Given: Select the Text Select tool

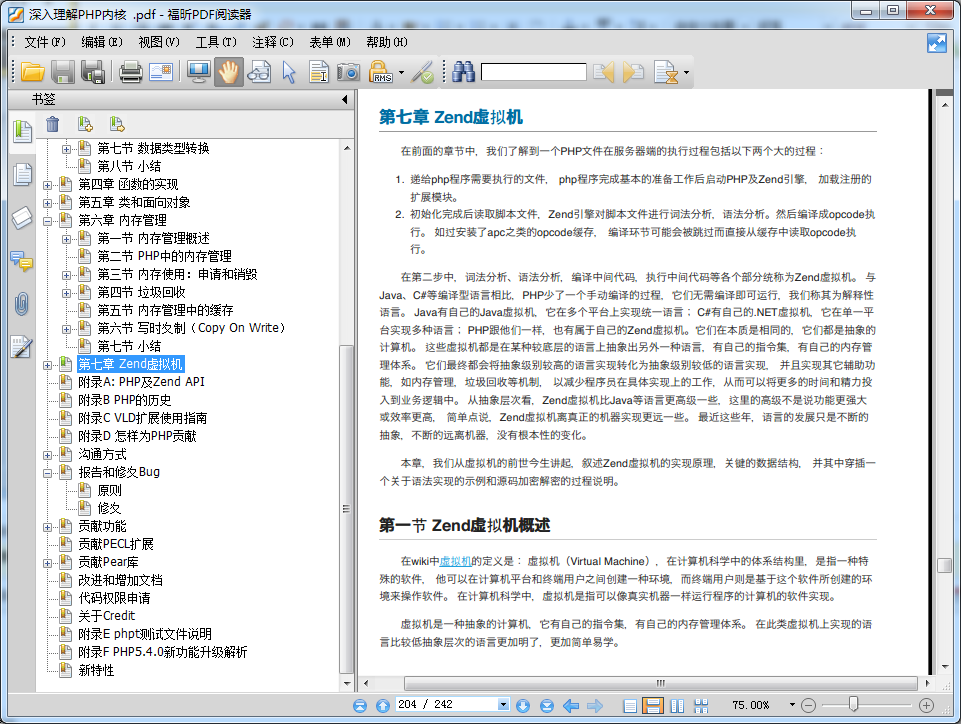Looking at the screenshot, I should point(318,72).
